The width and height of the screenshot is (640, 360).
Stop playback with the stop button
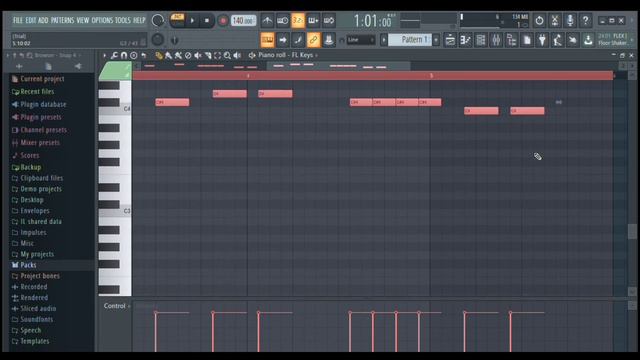(x=207, y=20)
